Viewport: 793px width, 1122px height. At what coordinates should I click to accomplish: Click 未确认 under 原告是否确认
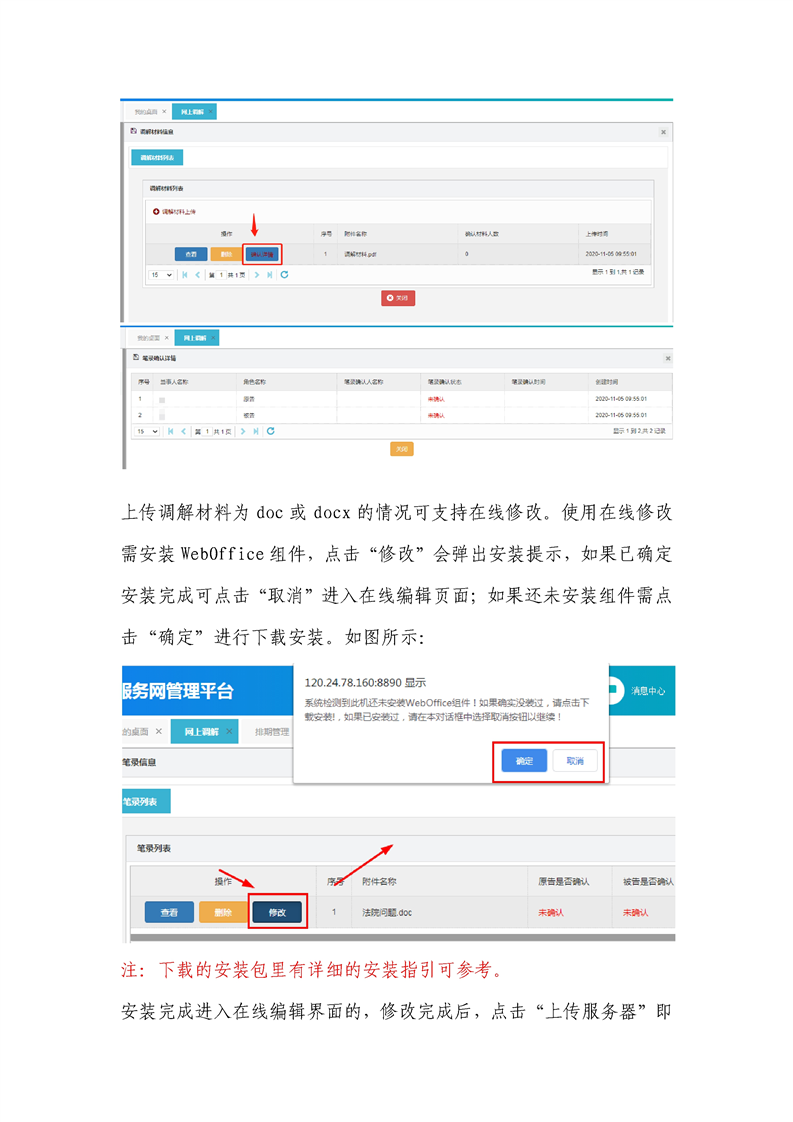tap(551, 912)
